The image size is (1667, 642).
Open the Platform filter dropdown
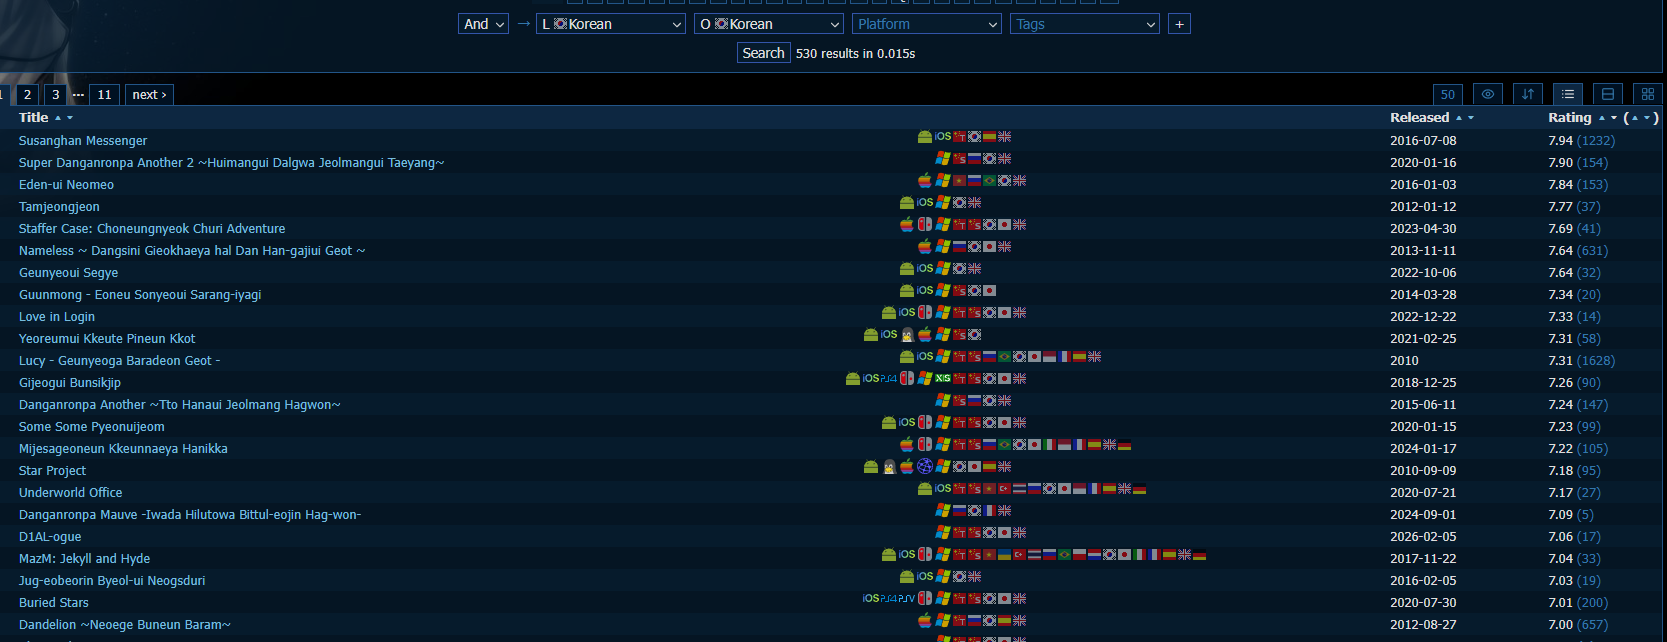[927, 24]
